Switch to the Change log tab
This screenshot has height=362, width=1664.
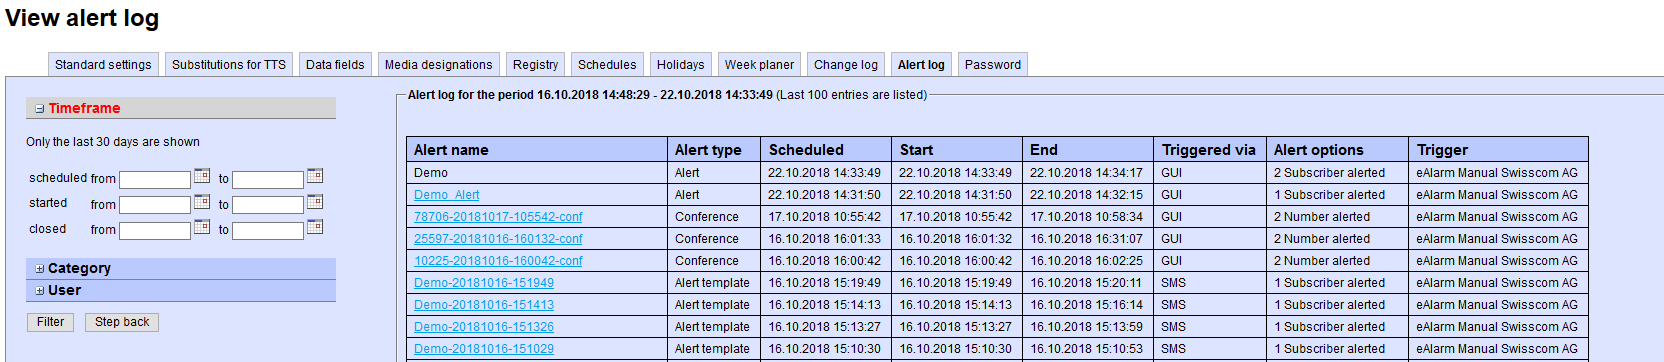pyautogui.click(x=846, y=64)
